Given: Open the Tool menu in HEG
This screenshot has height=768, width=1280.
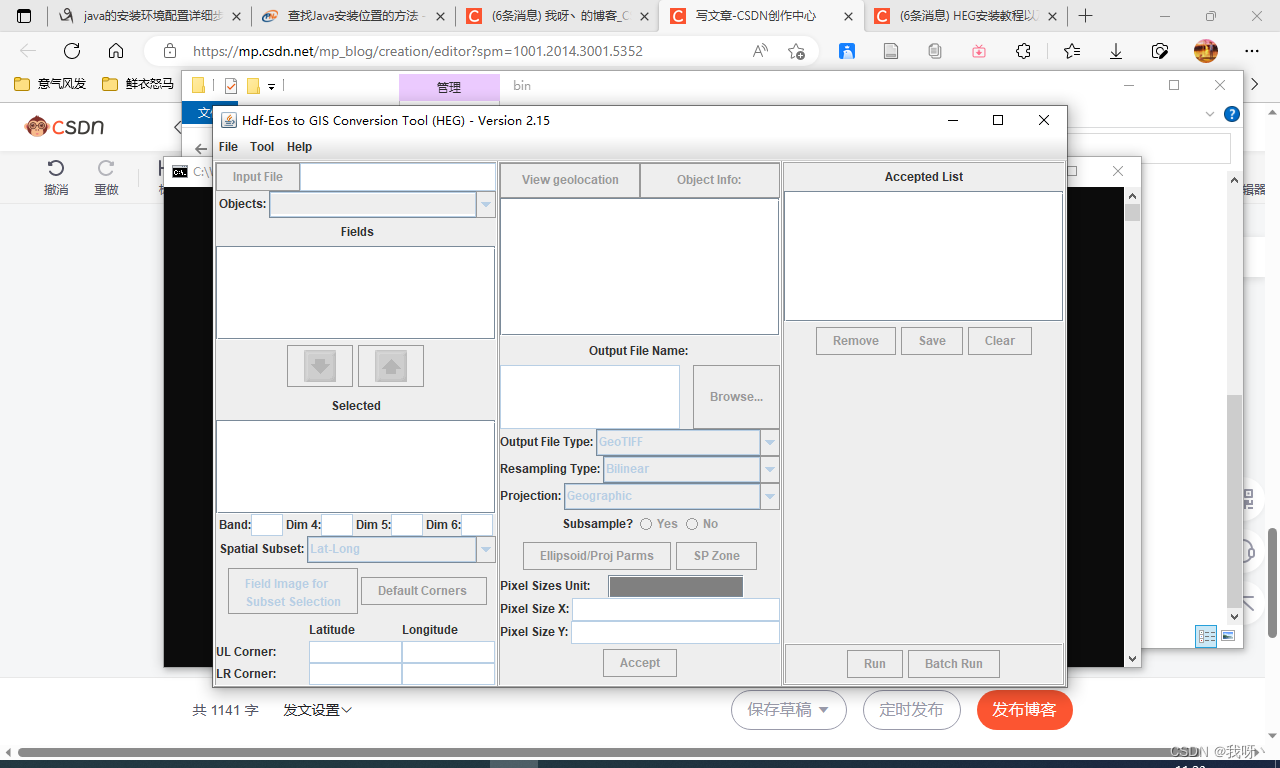Looking at the screenshot, I should tap(261, 146).
